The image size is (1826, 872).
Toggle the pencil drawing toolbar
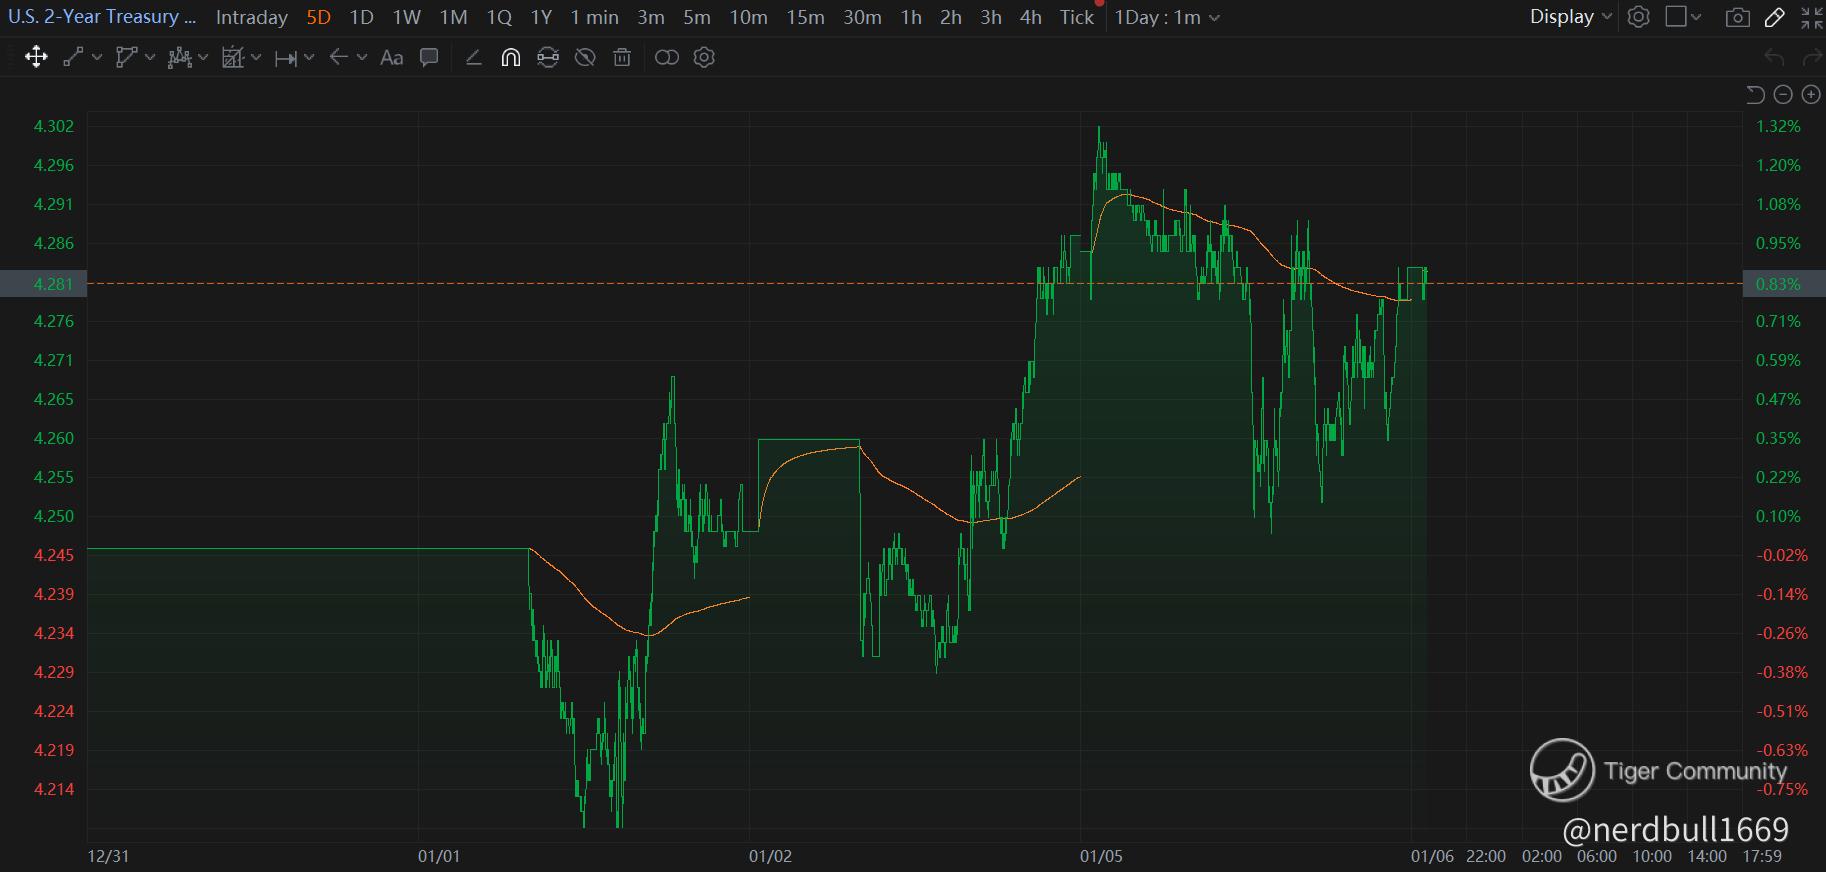[1775, 17]
